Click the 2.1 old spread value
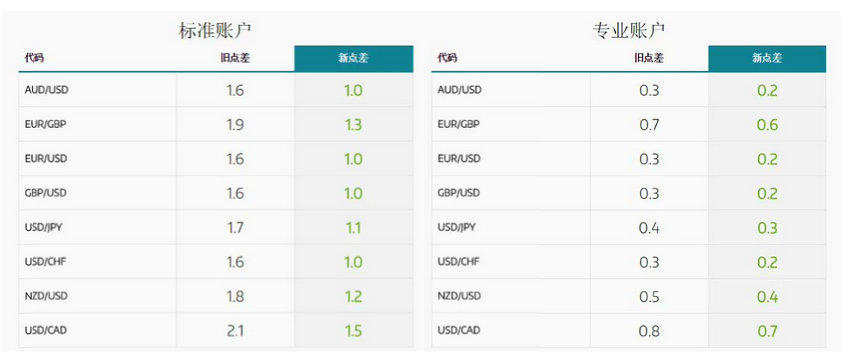853x362 pixels. click(235, 330)
